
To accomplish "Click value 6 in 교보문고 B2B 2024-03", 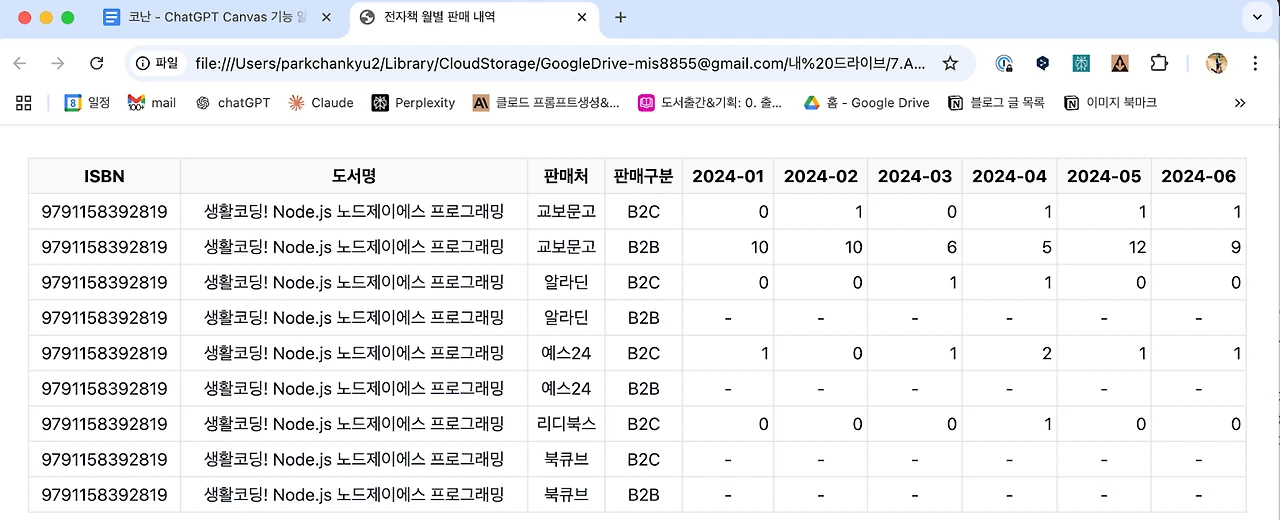I will click(x=952, y=247).
